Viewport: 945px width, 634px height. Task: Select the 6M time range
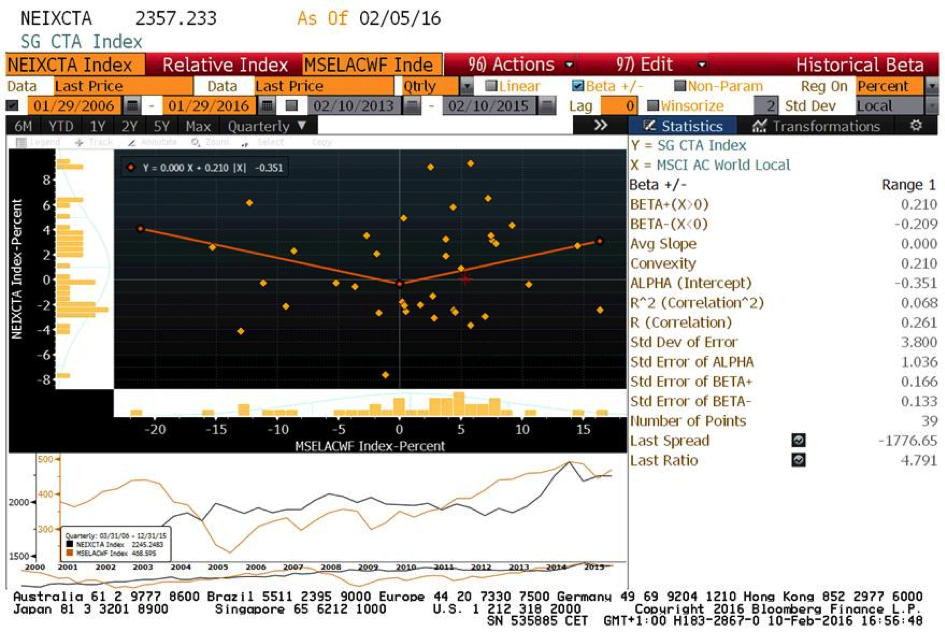[23, 126]
